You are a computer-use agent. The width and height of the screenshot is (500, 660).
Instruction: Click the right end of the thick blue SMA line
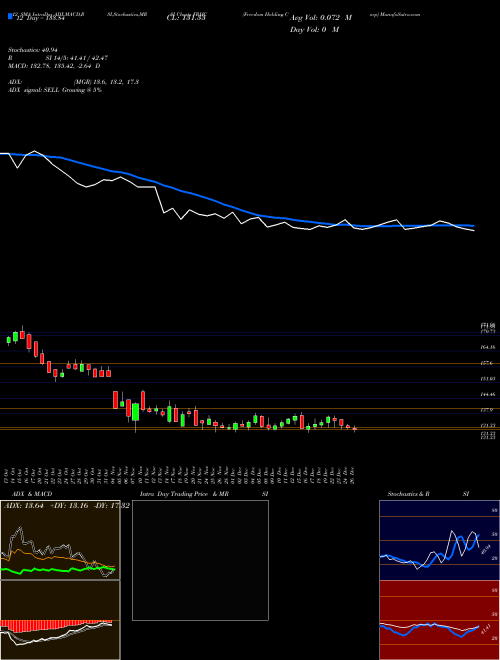click(473, 226)
